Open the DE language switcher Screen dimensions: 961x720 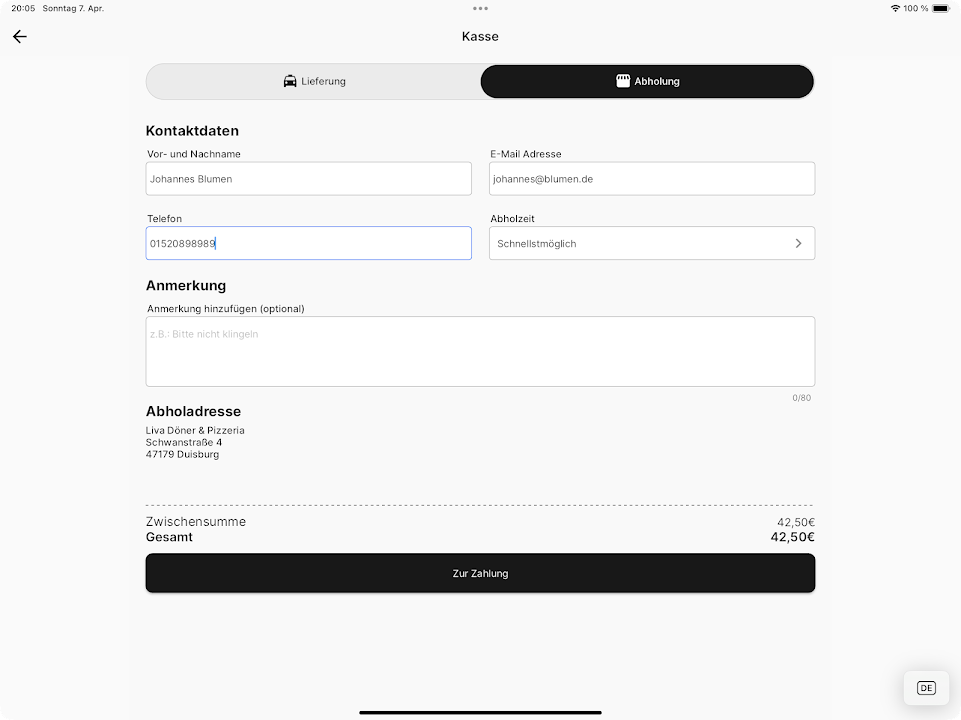(x=926, y=688)
